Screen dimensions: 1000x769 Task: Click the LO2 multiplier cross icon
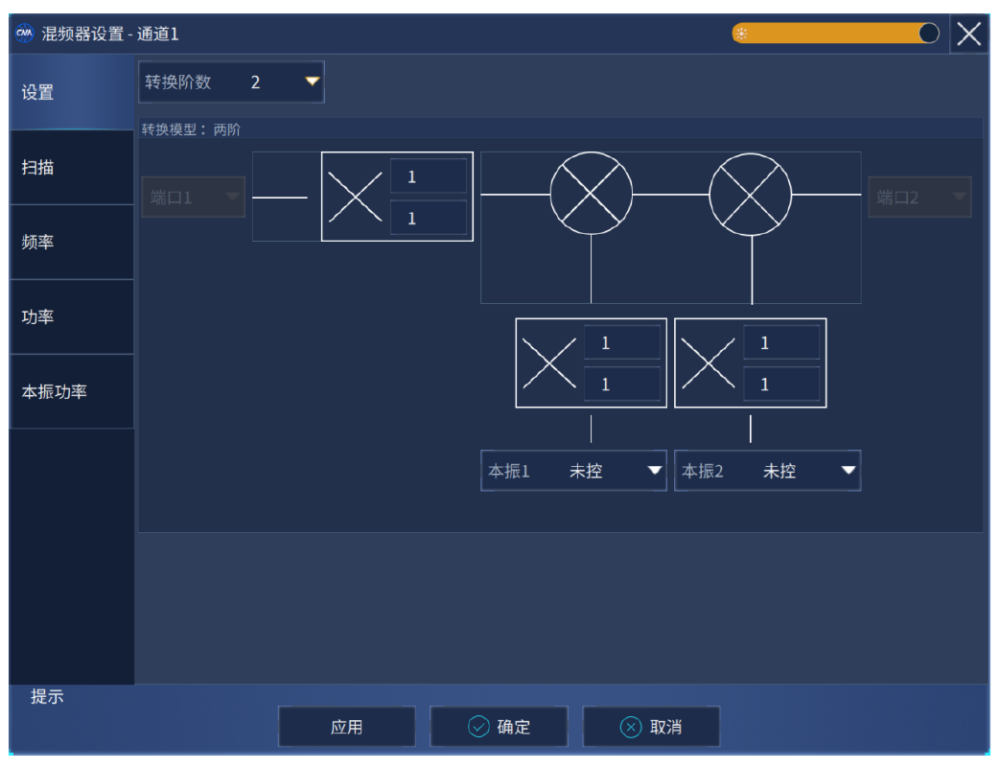[x=708, y=363]
